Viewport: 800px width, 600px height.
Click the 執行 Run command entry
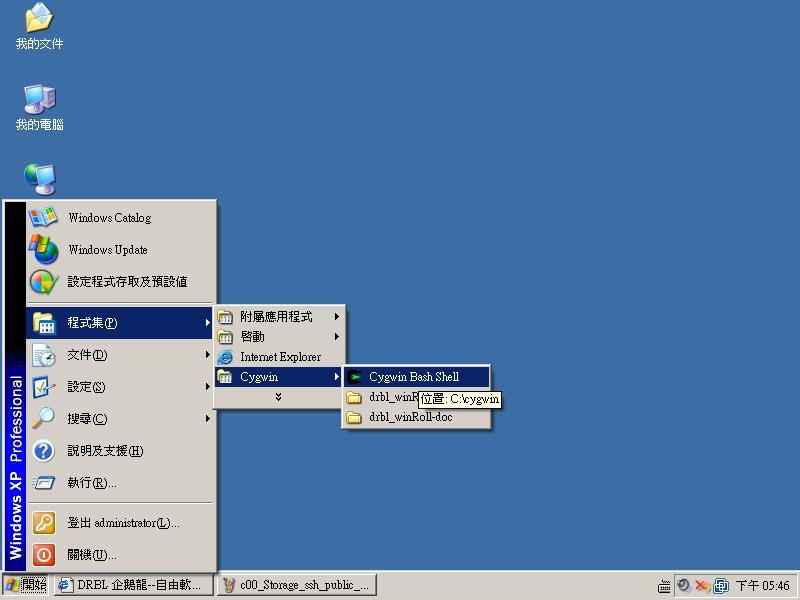pos(92,483)
